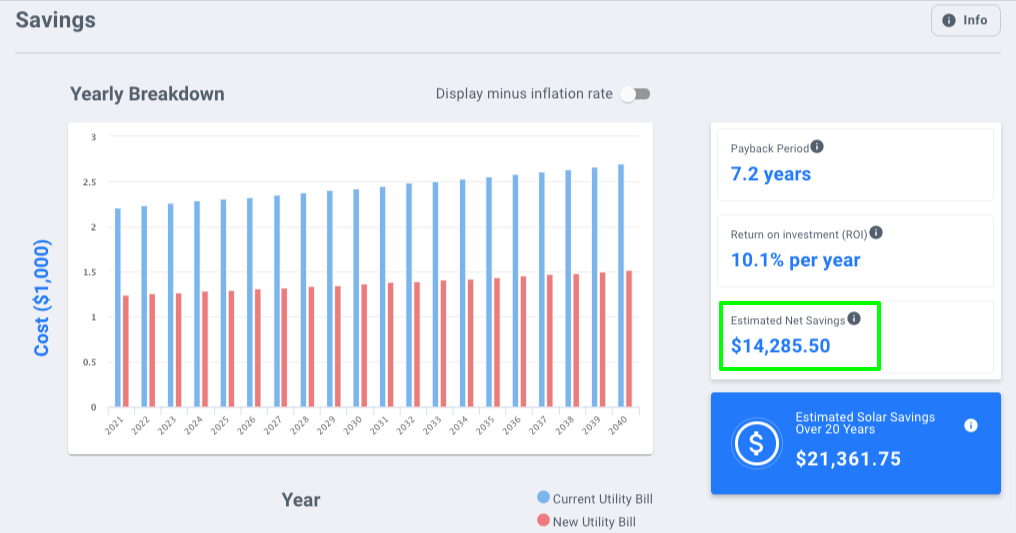
Task: Click the $21,361.75 solar savings amount
Action: click(x=848, y=459)
